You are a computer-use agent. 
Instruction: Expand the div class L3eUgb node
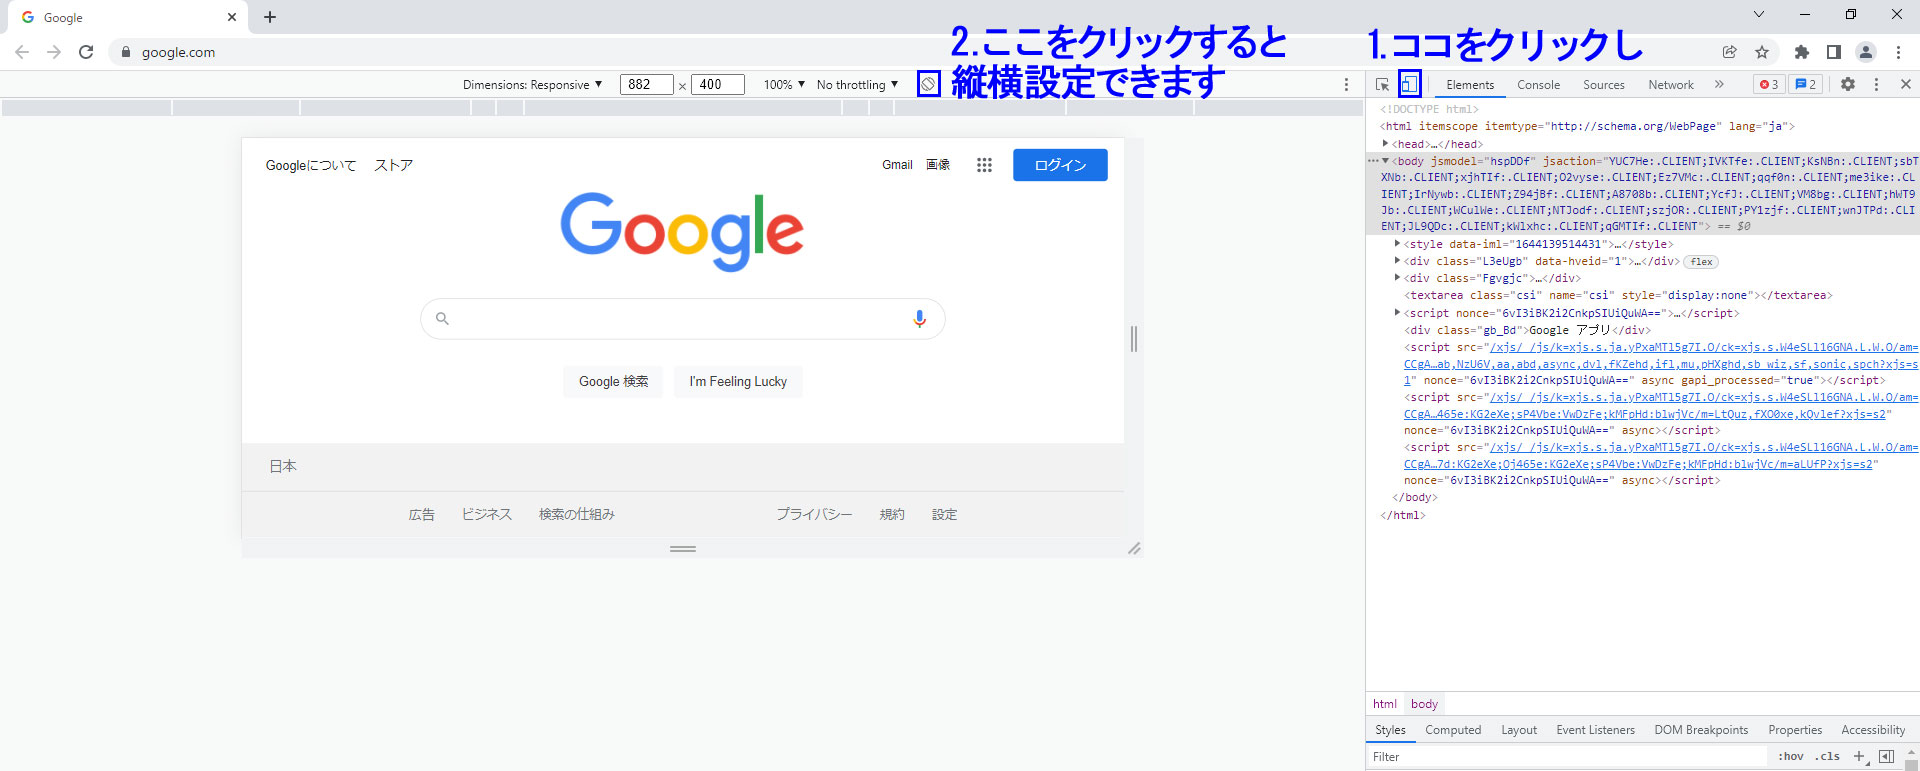(1398, 261)
